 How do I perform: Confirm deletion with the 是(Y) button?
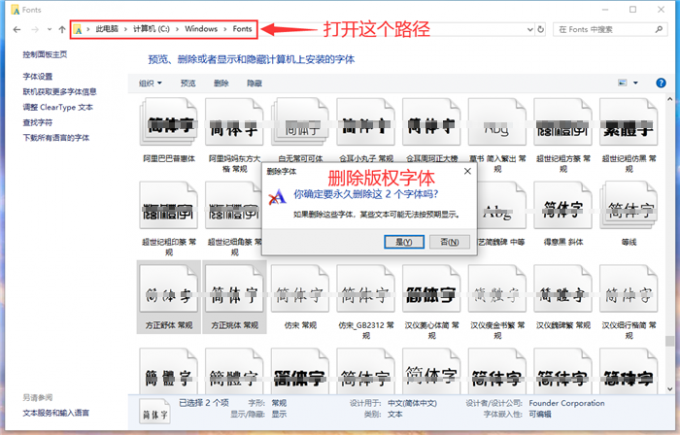(404, 242)
